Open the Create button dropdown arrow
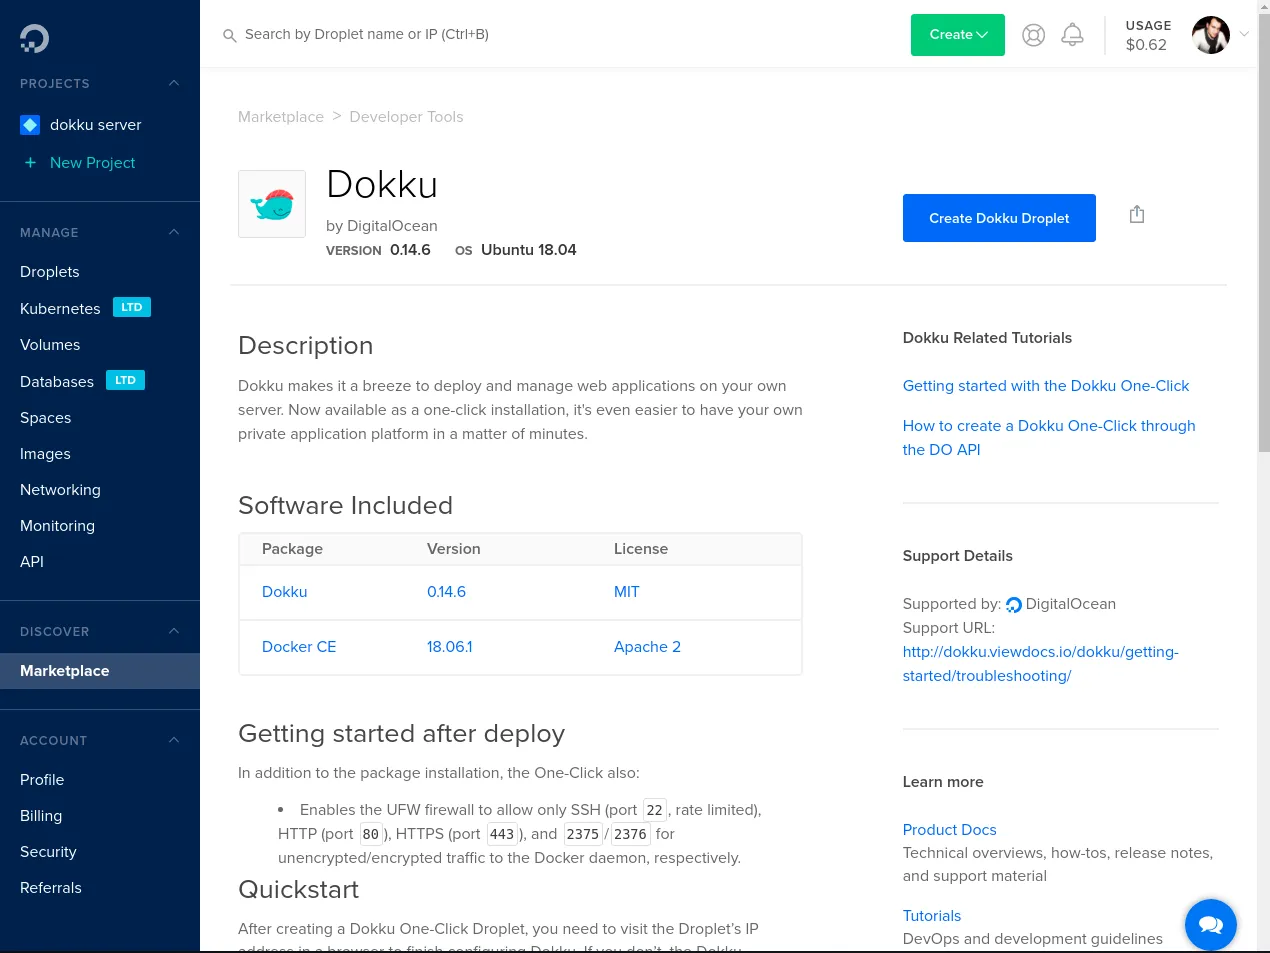This screenshot has height=953, width=1270. click(981, 34)
